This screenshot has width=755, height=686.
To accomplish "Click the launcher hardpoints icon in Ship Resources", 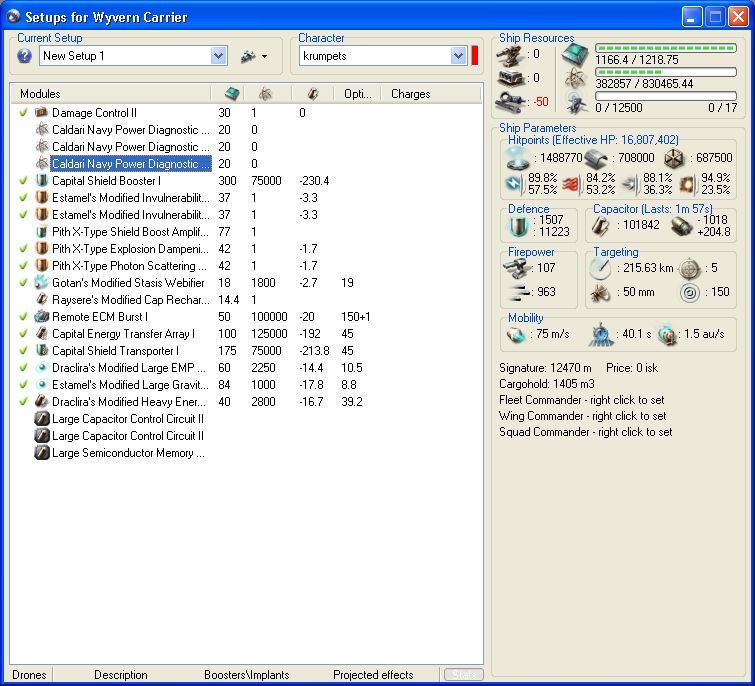I will 511,78.
